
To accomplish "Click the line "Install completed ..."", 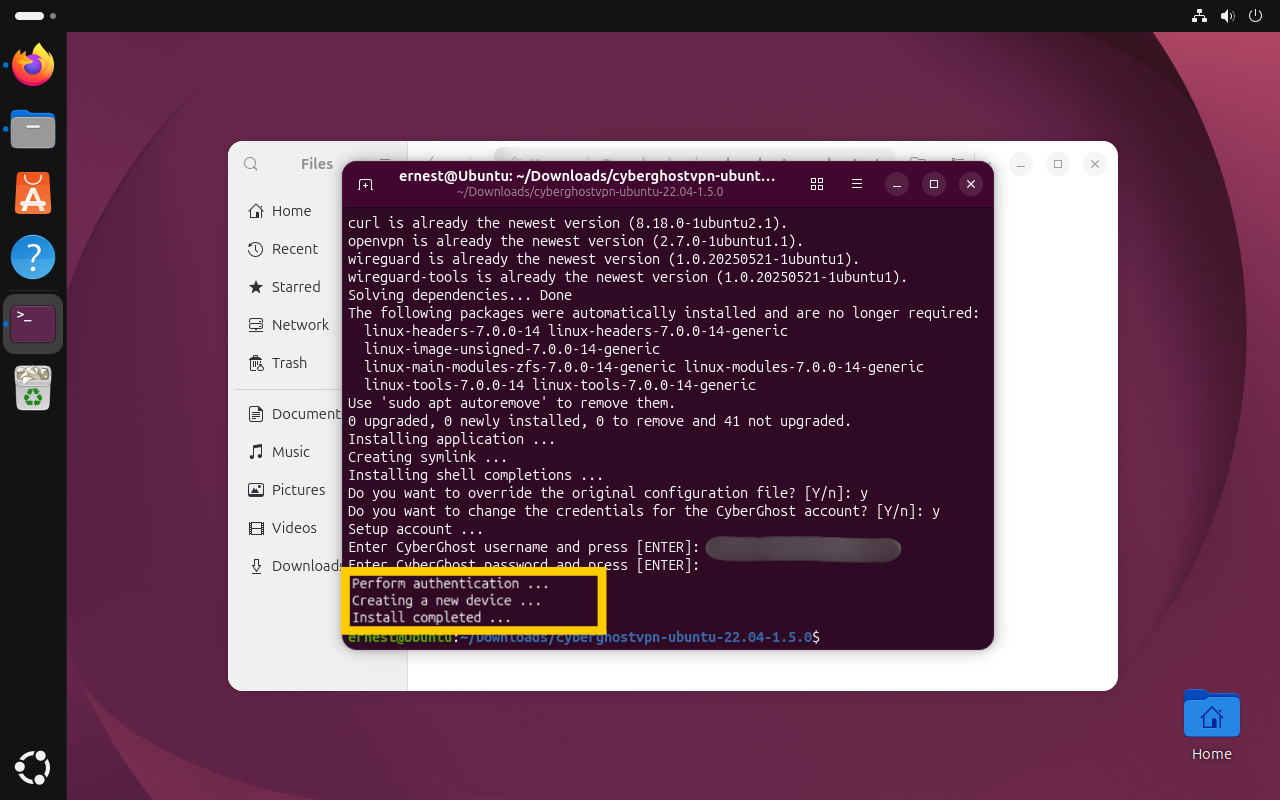I will (431, 618).
